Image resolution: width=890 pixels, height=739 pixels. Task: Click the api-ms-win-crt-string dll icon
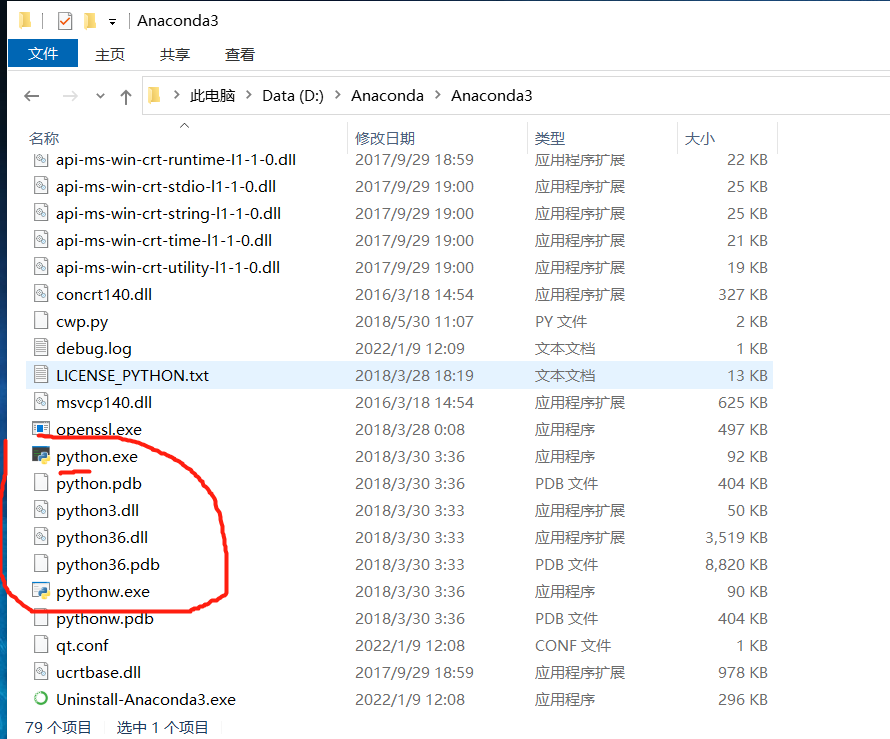(x=41, y=213)
